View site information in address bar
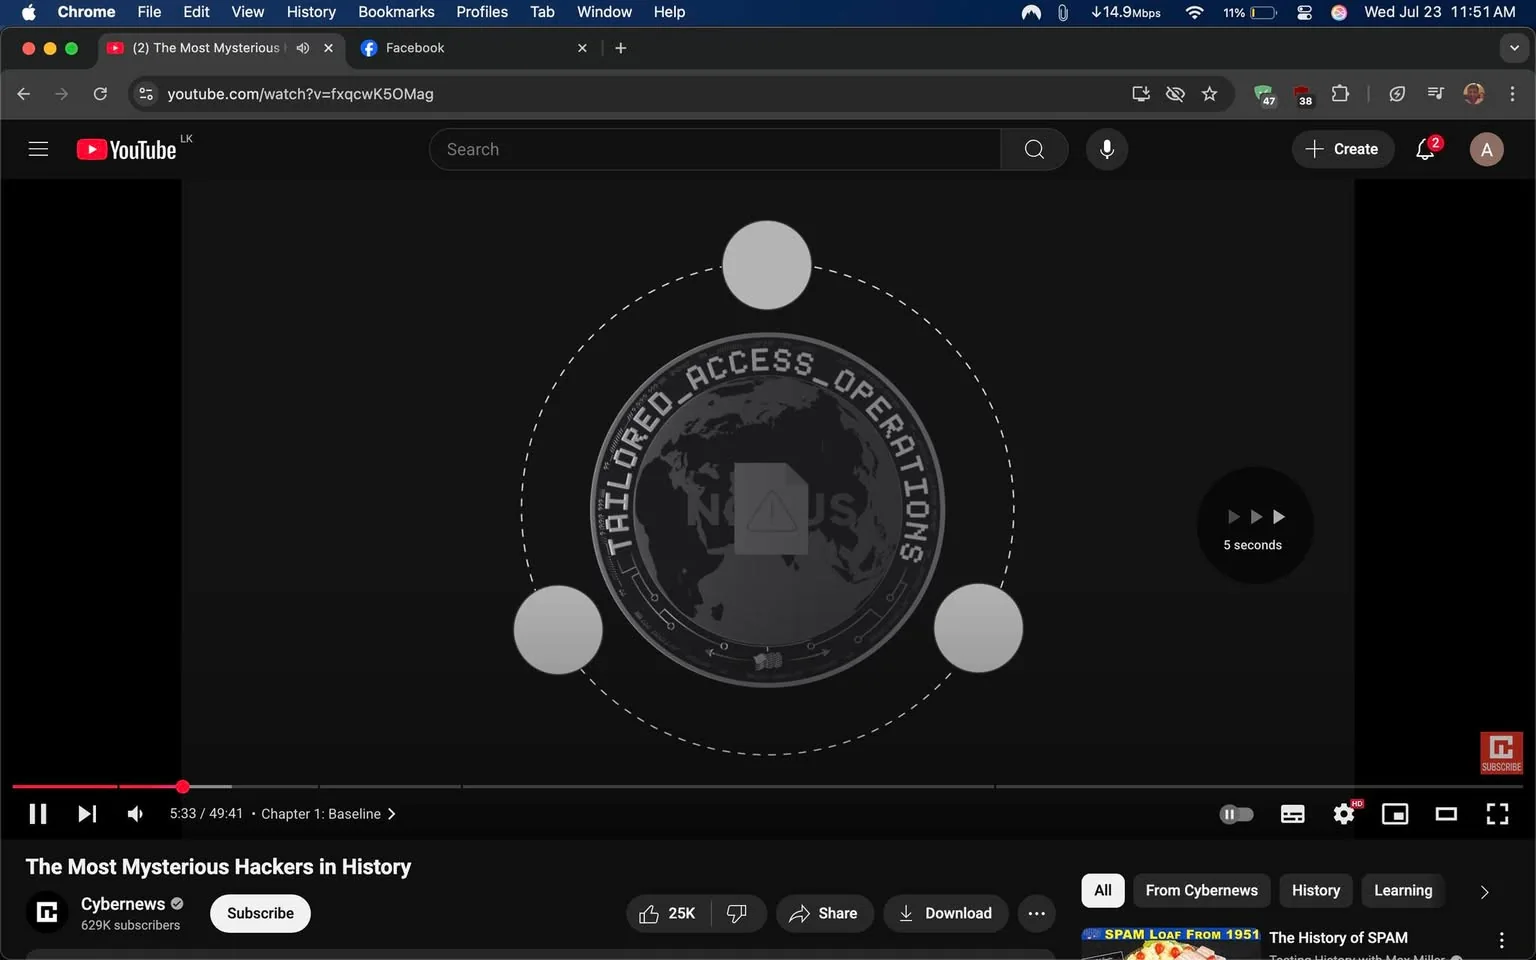Screen dimensions: 1536x960 coord(146,94)
